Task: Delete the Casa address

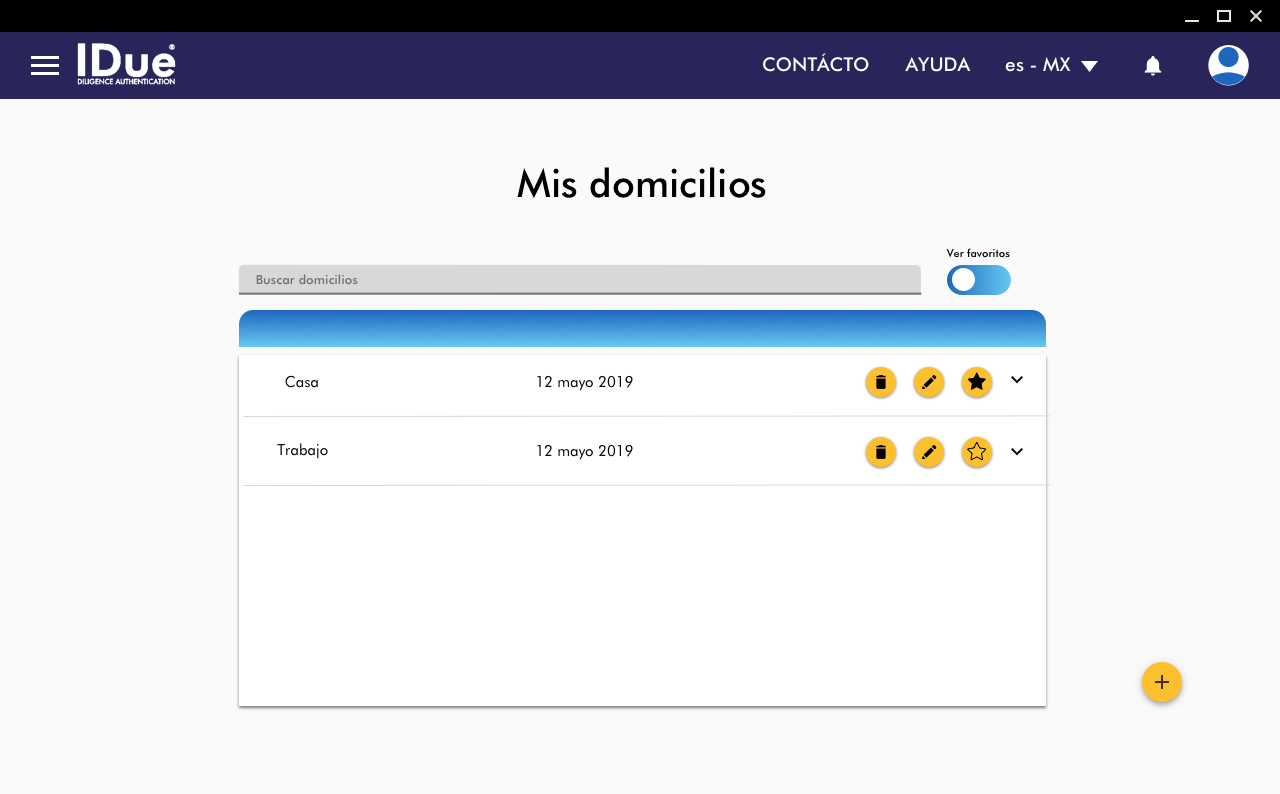Action: coord(881,382)
